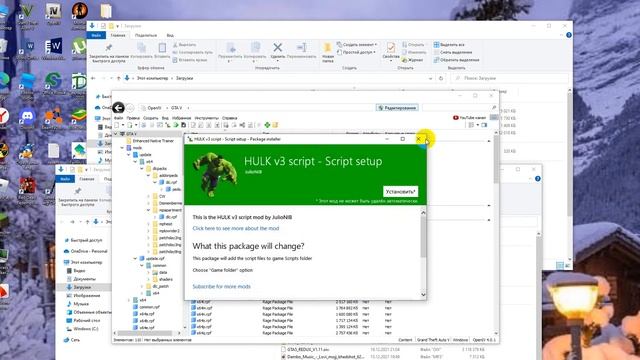Select Рабочий стол in front Explorer sidebar

click(x=84, y=321)
